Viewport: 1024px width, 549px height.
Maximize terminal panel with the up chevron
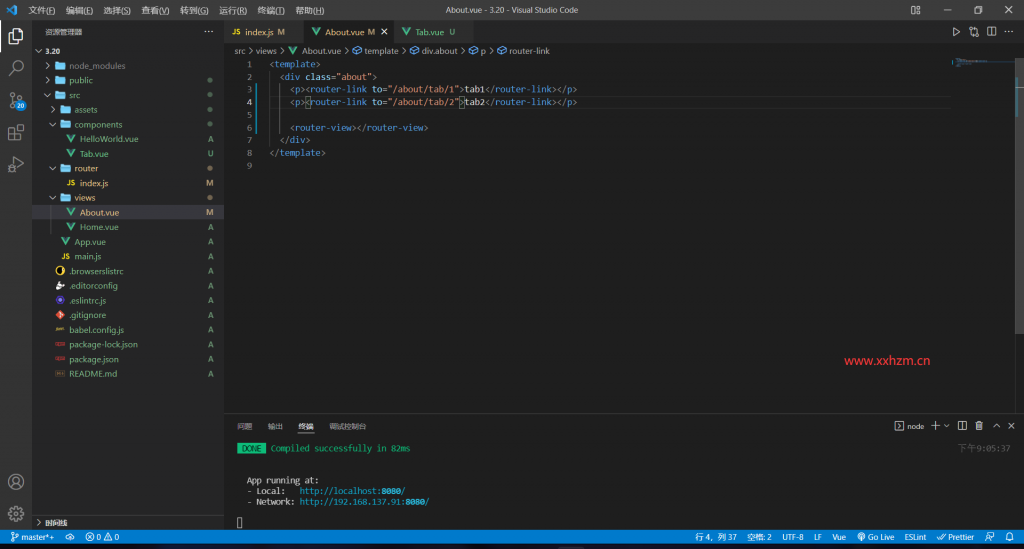995,426
